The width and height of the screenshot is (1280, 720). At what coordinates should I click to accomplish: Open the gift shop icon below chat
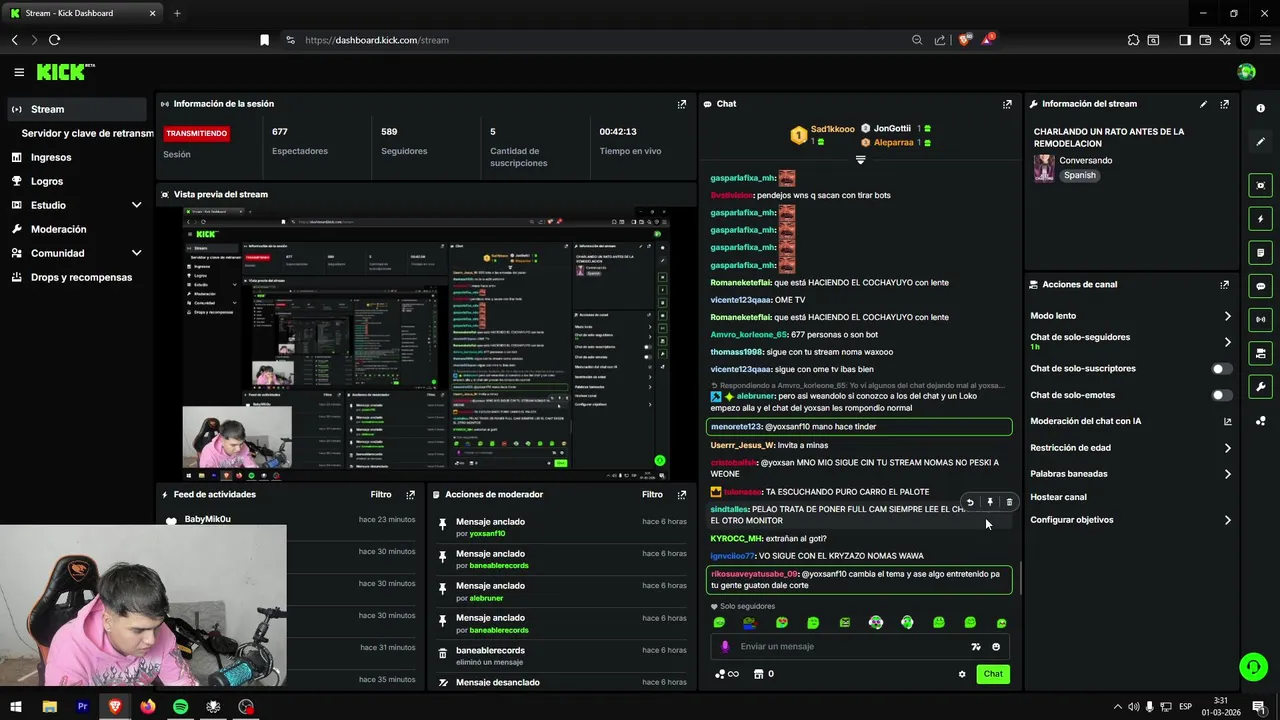(x=758, y=674)
